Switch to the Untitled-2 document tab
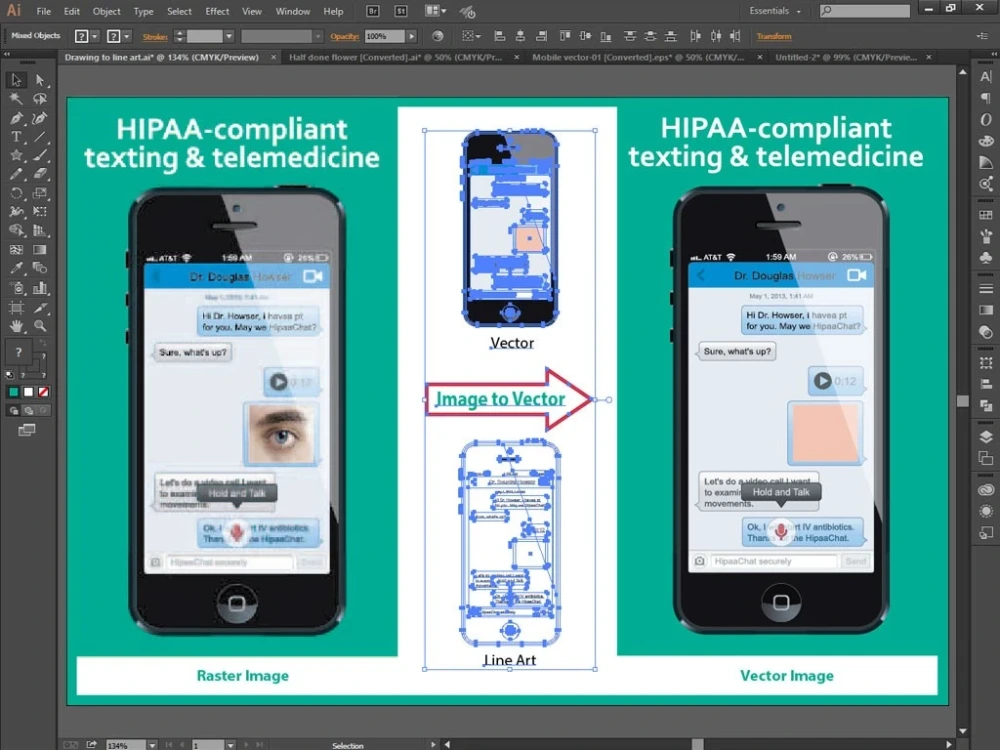The width and height of the screenshot is (1000, 750). 846,57
